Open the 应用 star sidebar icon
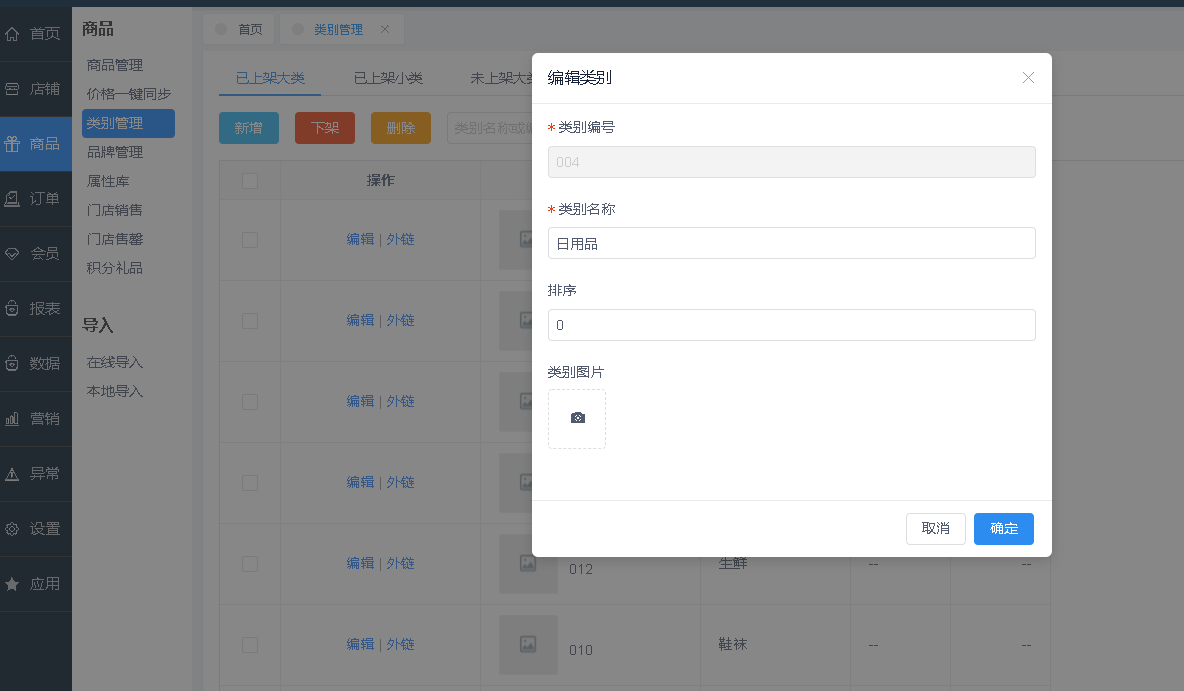1184x691 pixels. click(12, 584)
